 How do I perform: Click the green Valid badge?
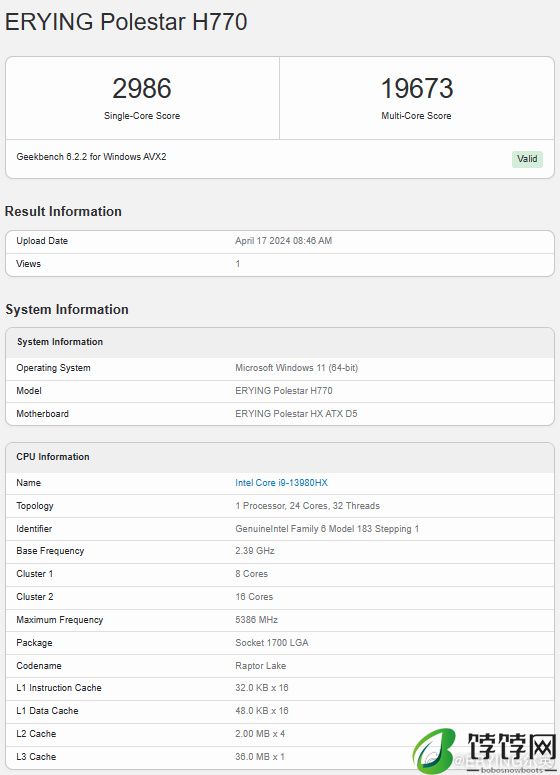coord(527,159)
